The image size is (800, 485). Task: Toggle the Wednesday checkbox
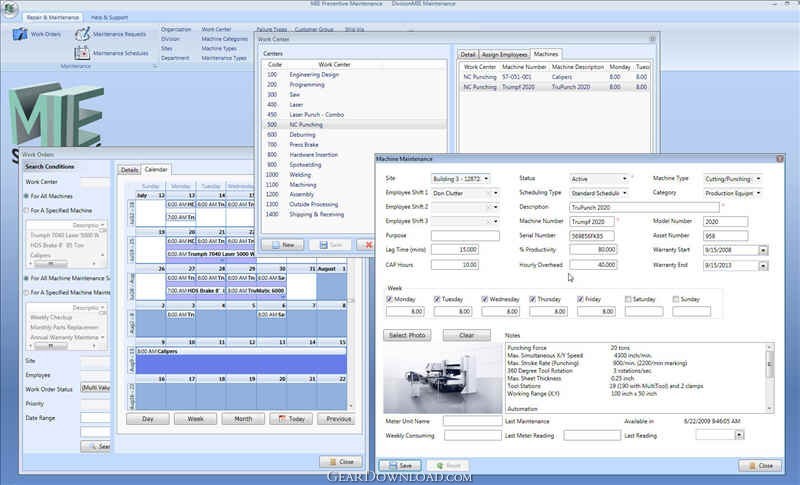pyautogui.click(x=484, y=299)
